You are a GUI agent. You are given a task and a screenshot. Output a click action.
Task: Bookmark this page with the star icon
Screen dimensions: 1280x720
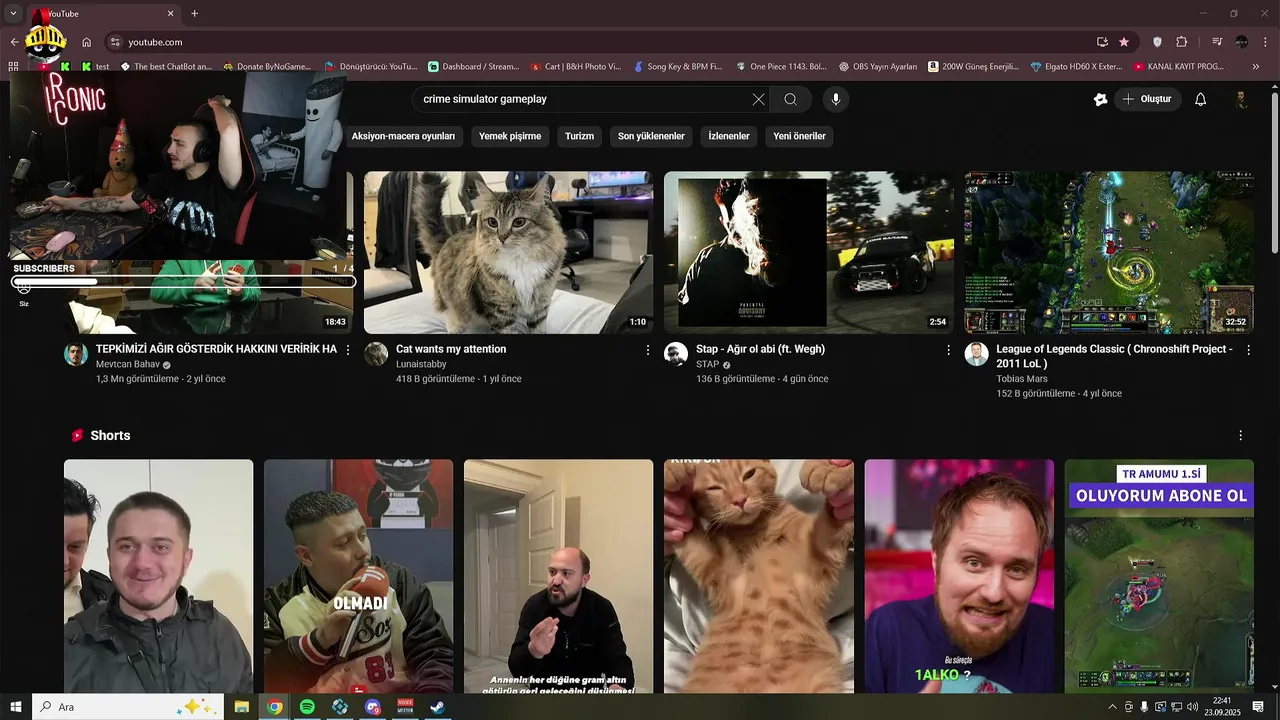1124,42
